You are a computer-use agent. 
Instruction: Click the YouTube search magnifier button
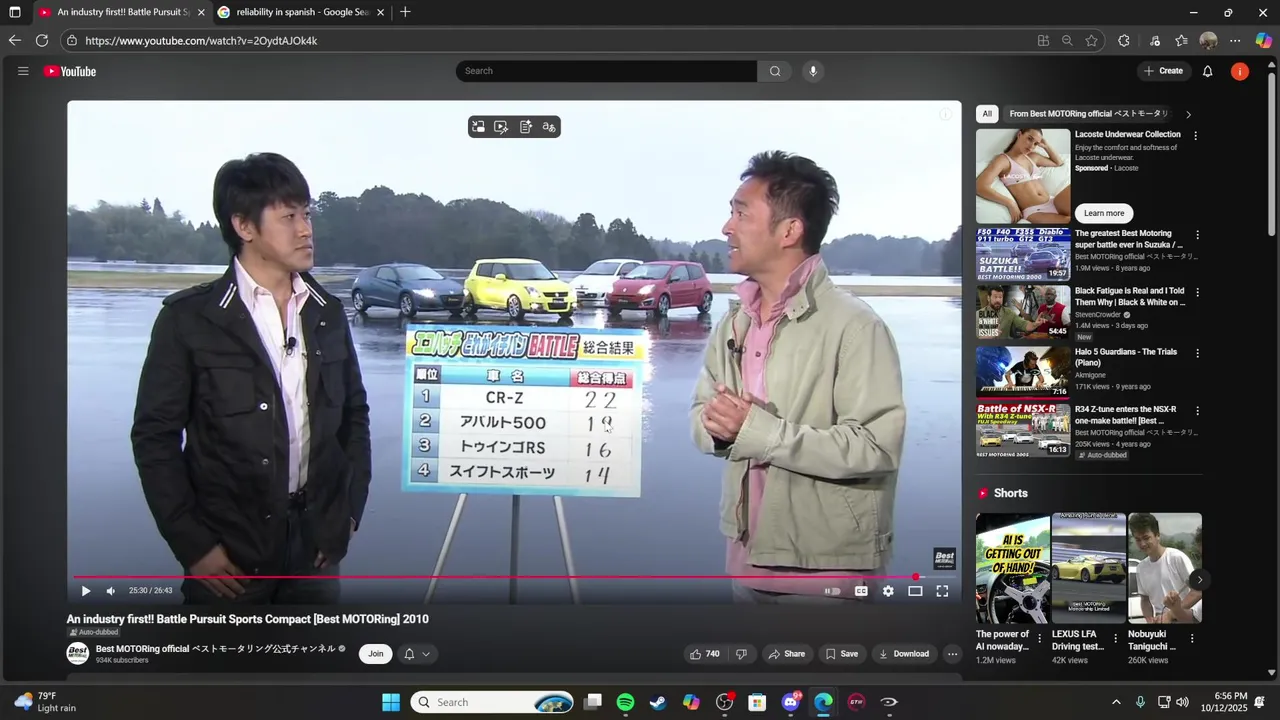pyautogui.click(x=775, y=71)
